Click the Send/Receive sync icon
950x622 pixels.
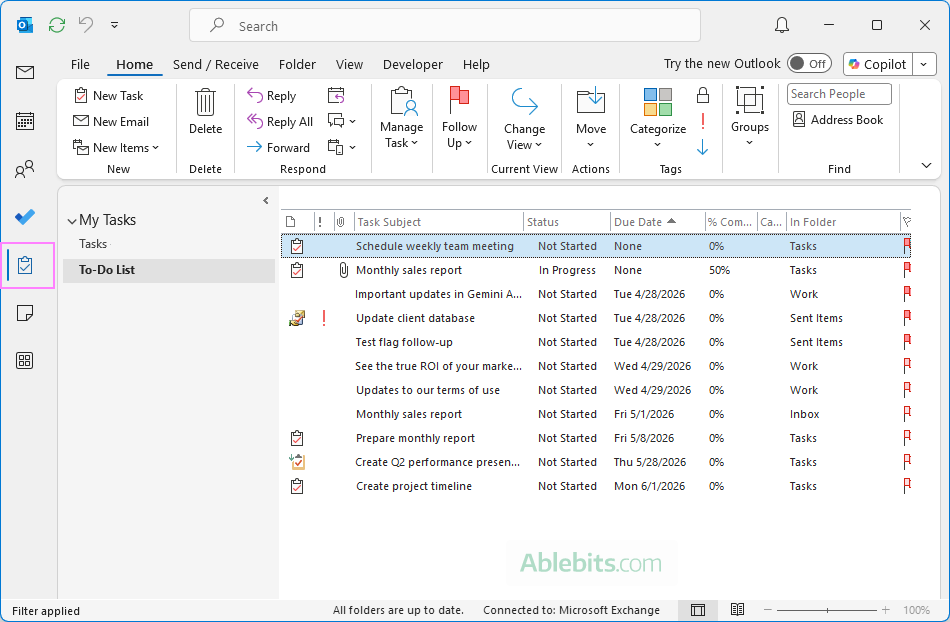pos(57,25)
